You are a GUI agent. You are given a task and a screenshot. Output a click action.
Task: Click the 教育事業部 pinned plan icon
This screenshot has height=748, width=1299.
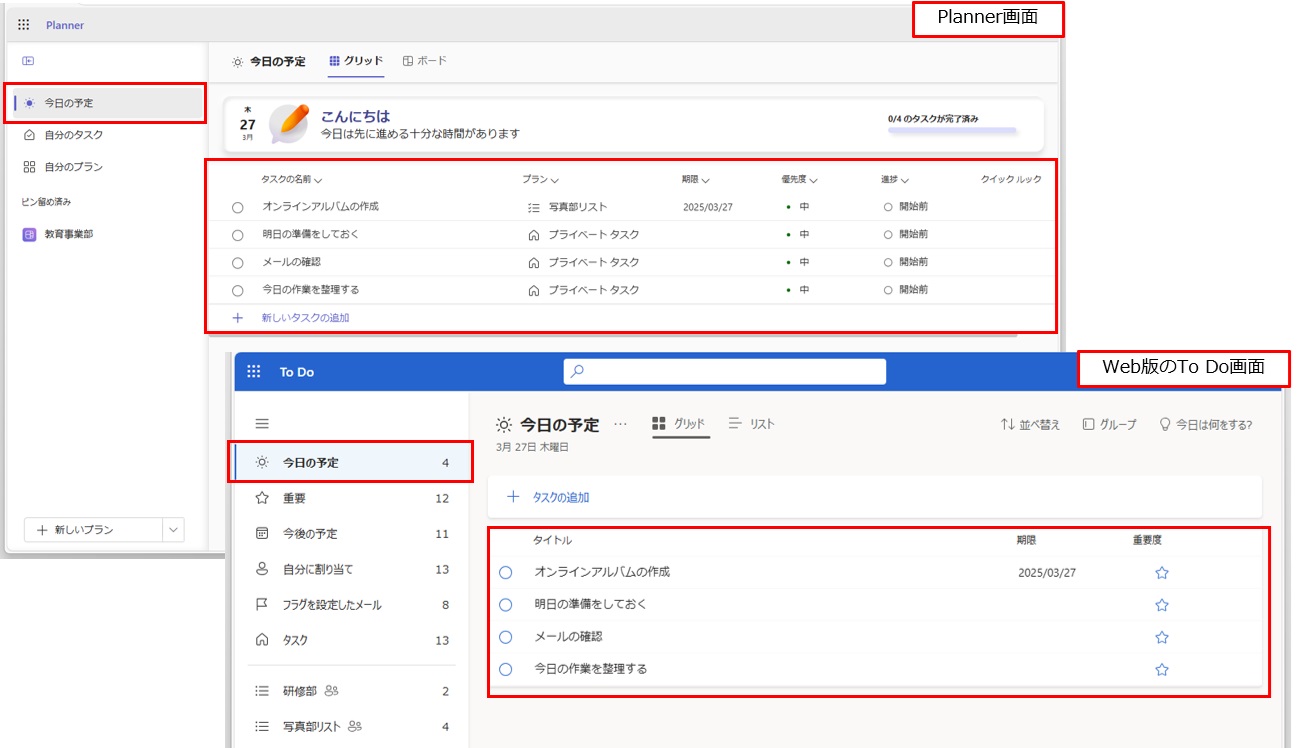(x=30, y=235)
